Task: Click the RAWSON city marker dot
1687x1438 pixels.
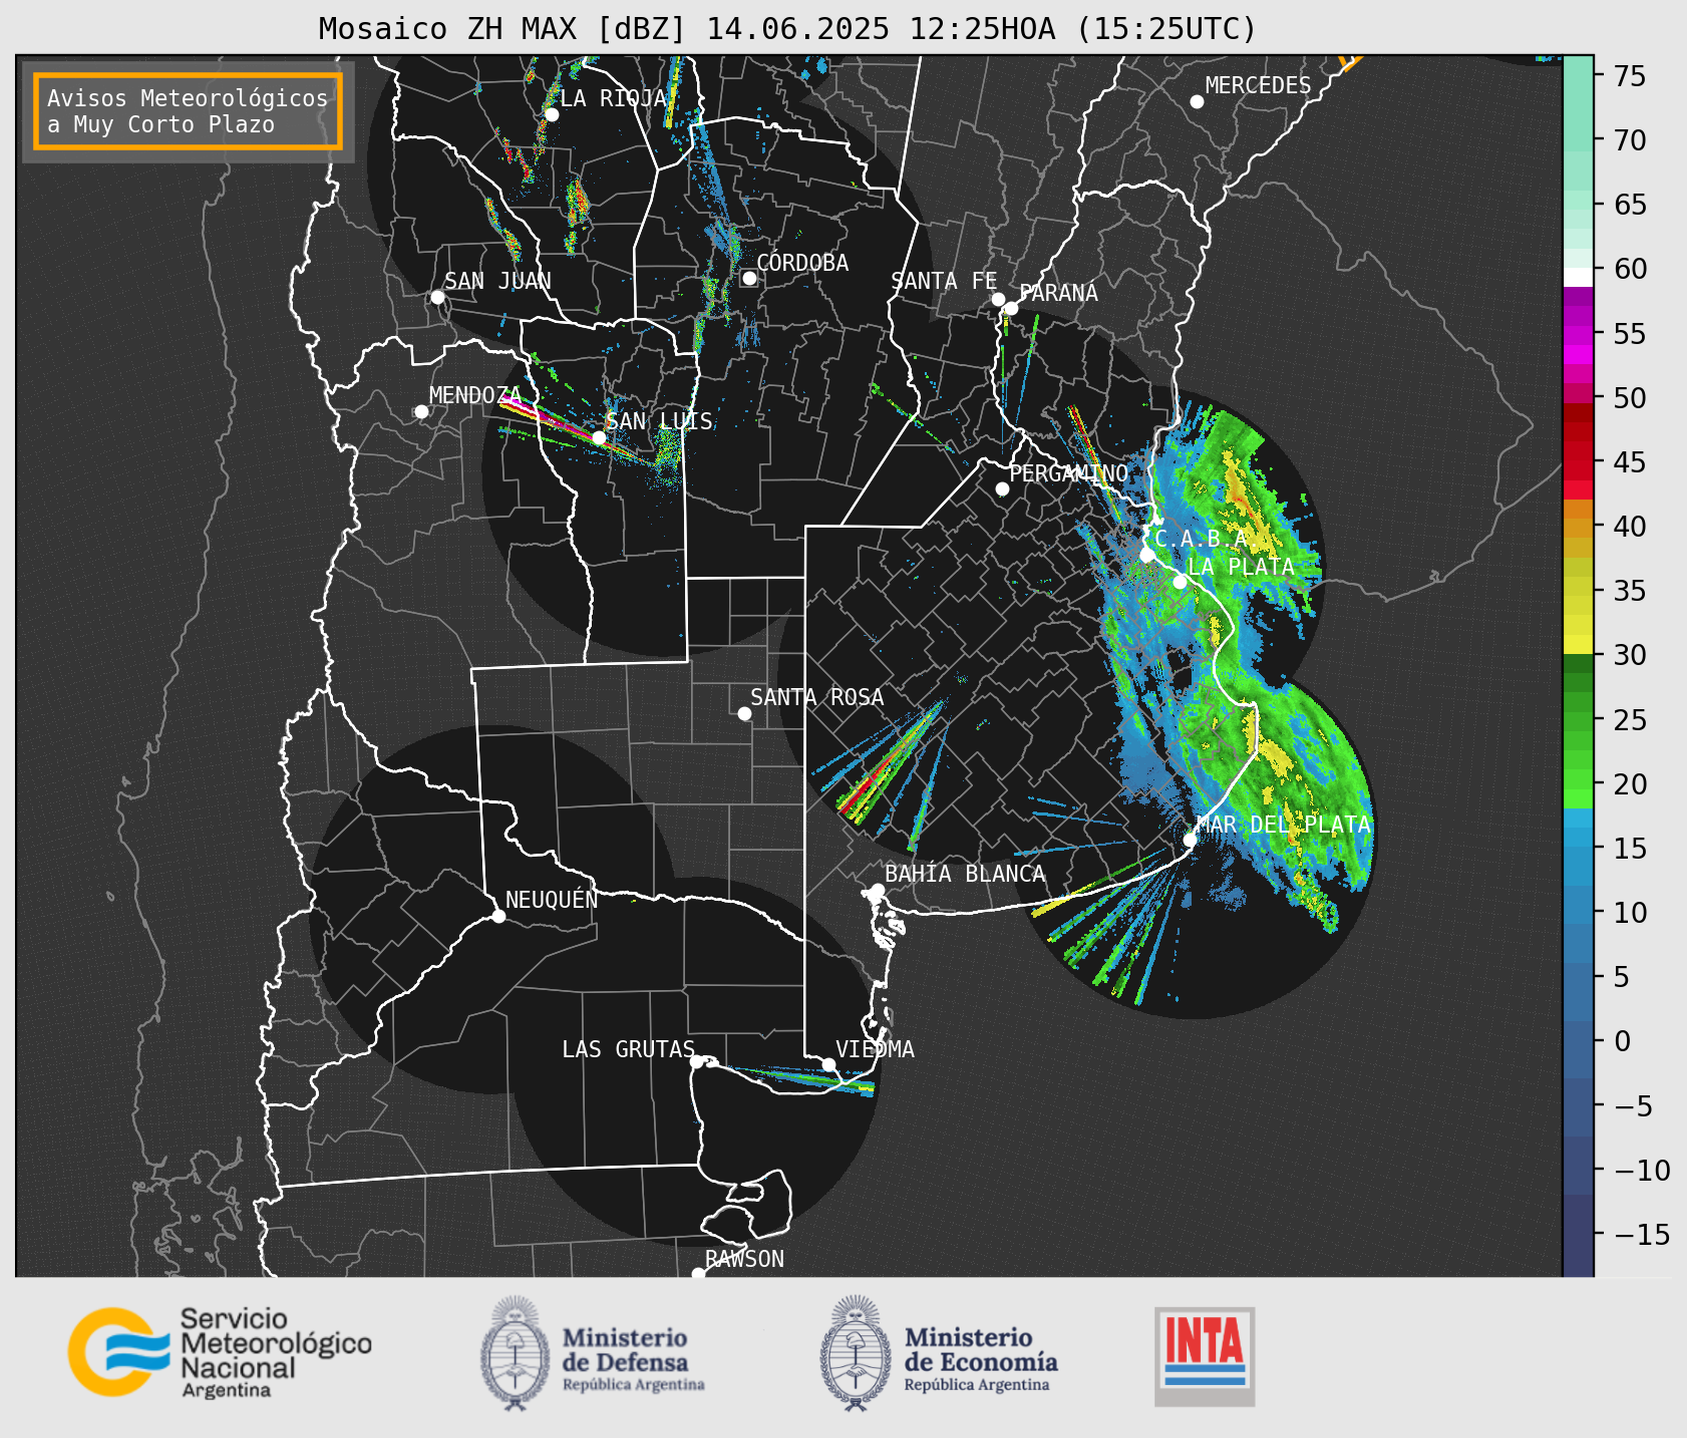Action: [698, 1274]
